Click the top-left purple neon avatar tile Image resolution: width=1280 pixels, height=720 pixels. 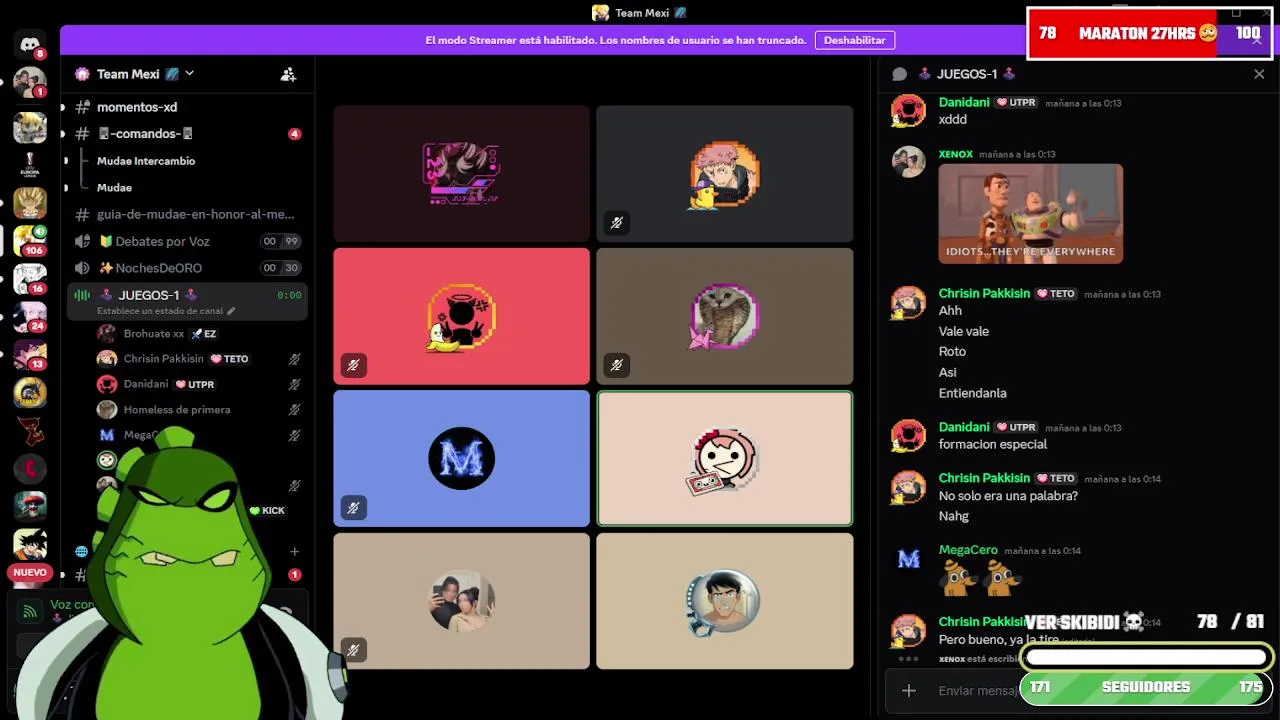(462, 174)
